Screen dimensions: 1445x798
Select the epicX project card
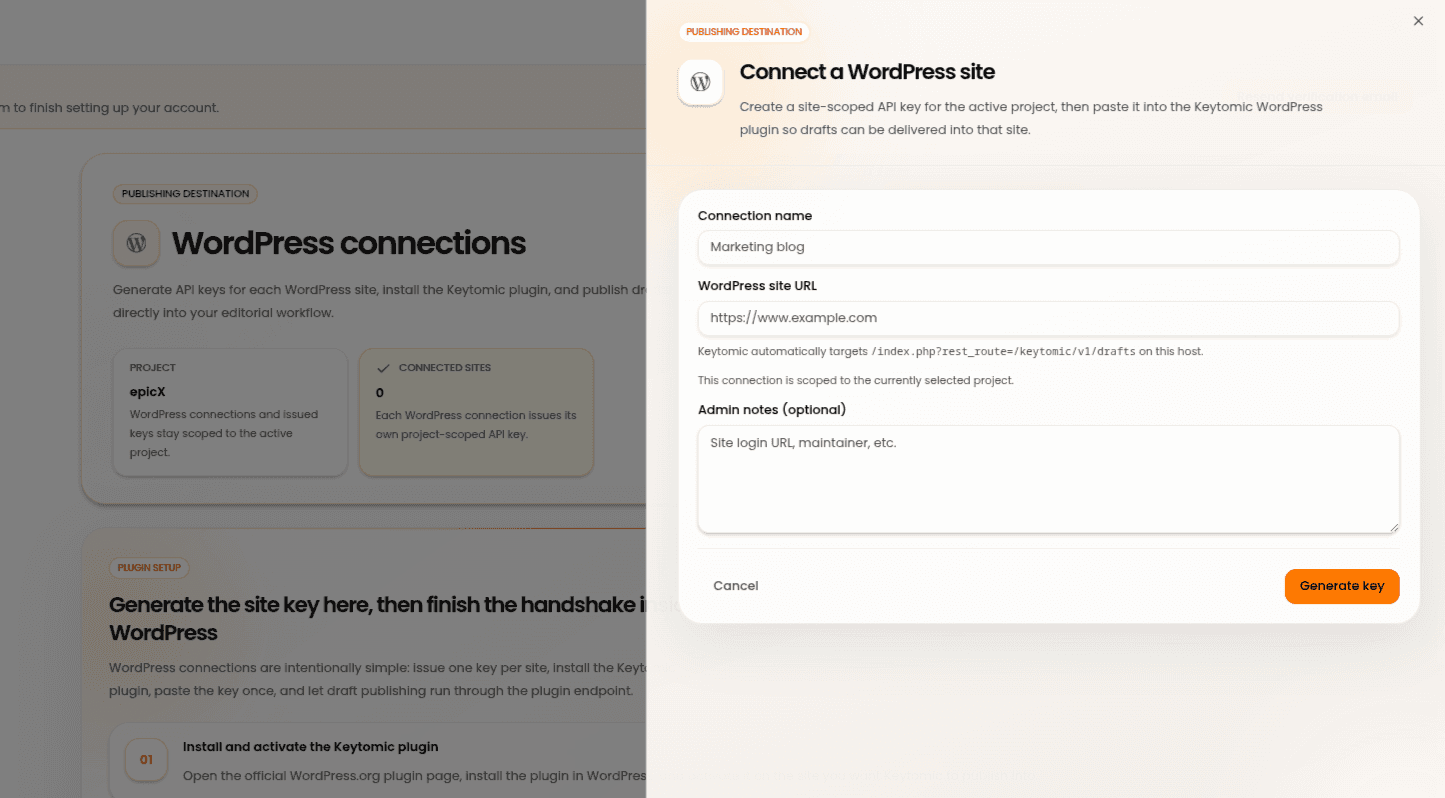(x=230, y=412)
